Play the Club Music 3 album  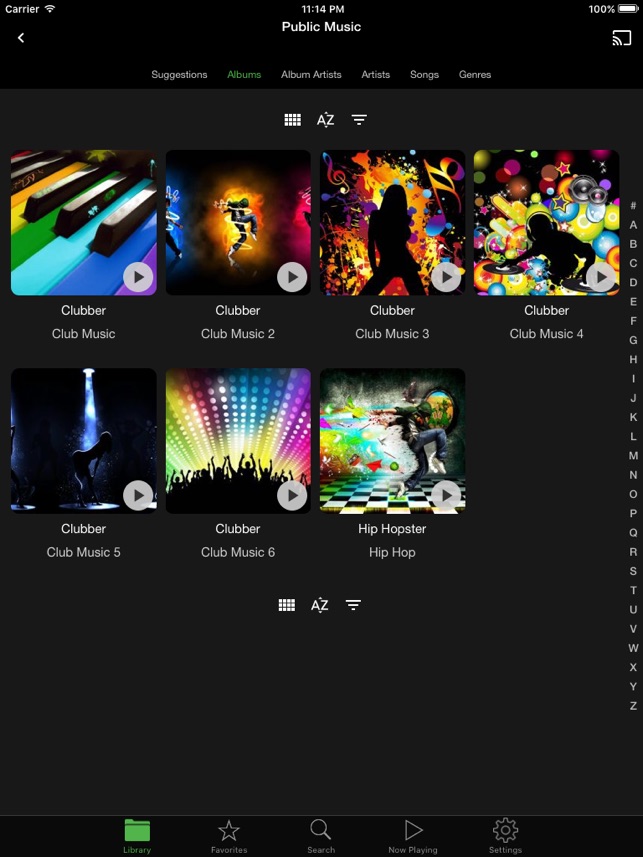[x=446, y=277]
